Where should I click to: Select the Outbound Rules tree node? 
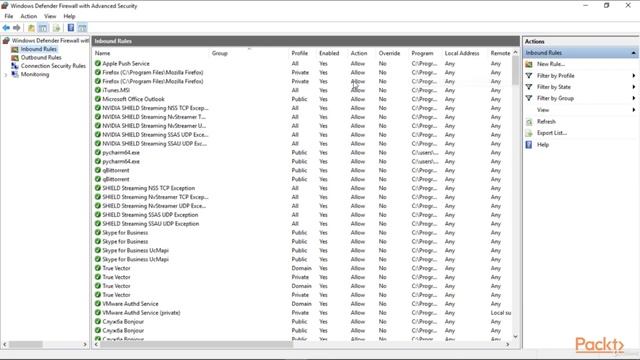(41, 58)
